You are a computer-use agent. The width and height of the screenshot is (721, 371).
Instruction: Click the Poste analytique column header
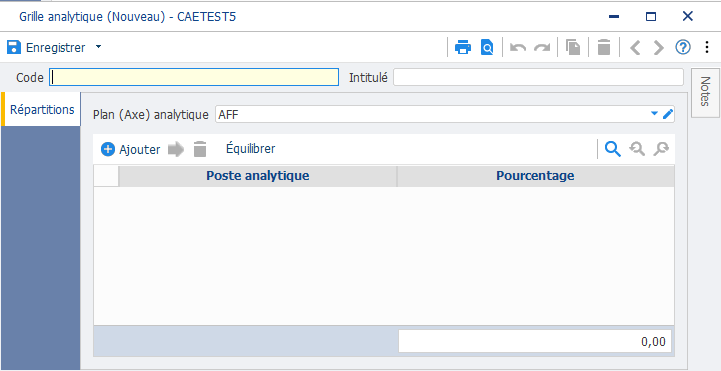click(258, 176)
